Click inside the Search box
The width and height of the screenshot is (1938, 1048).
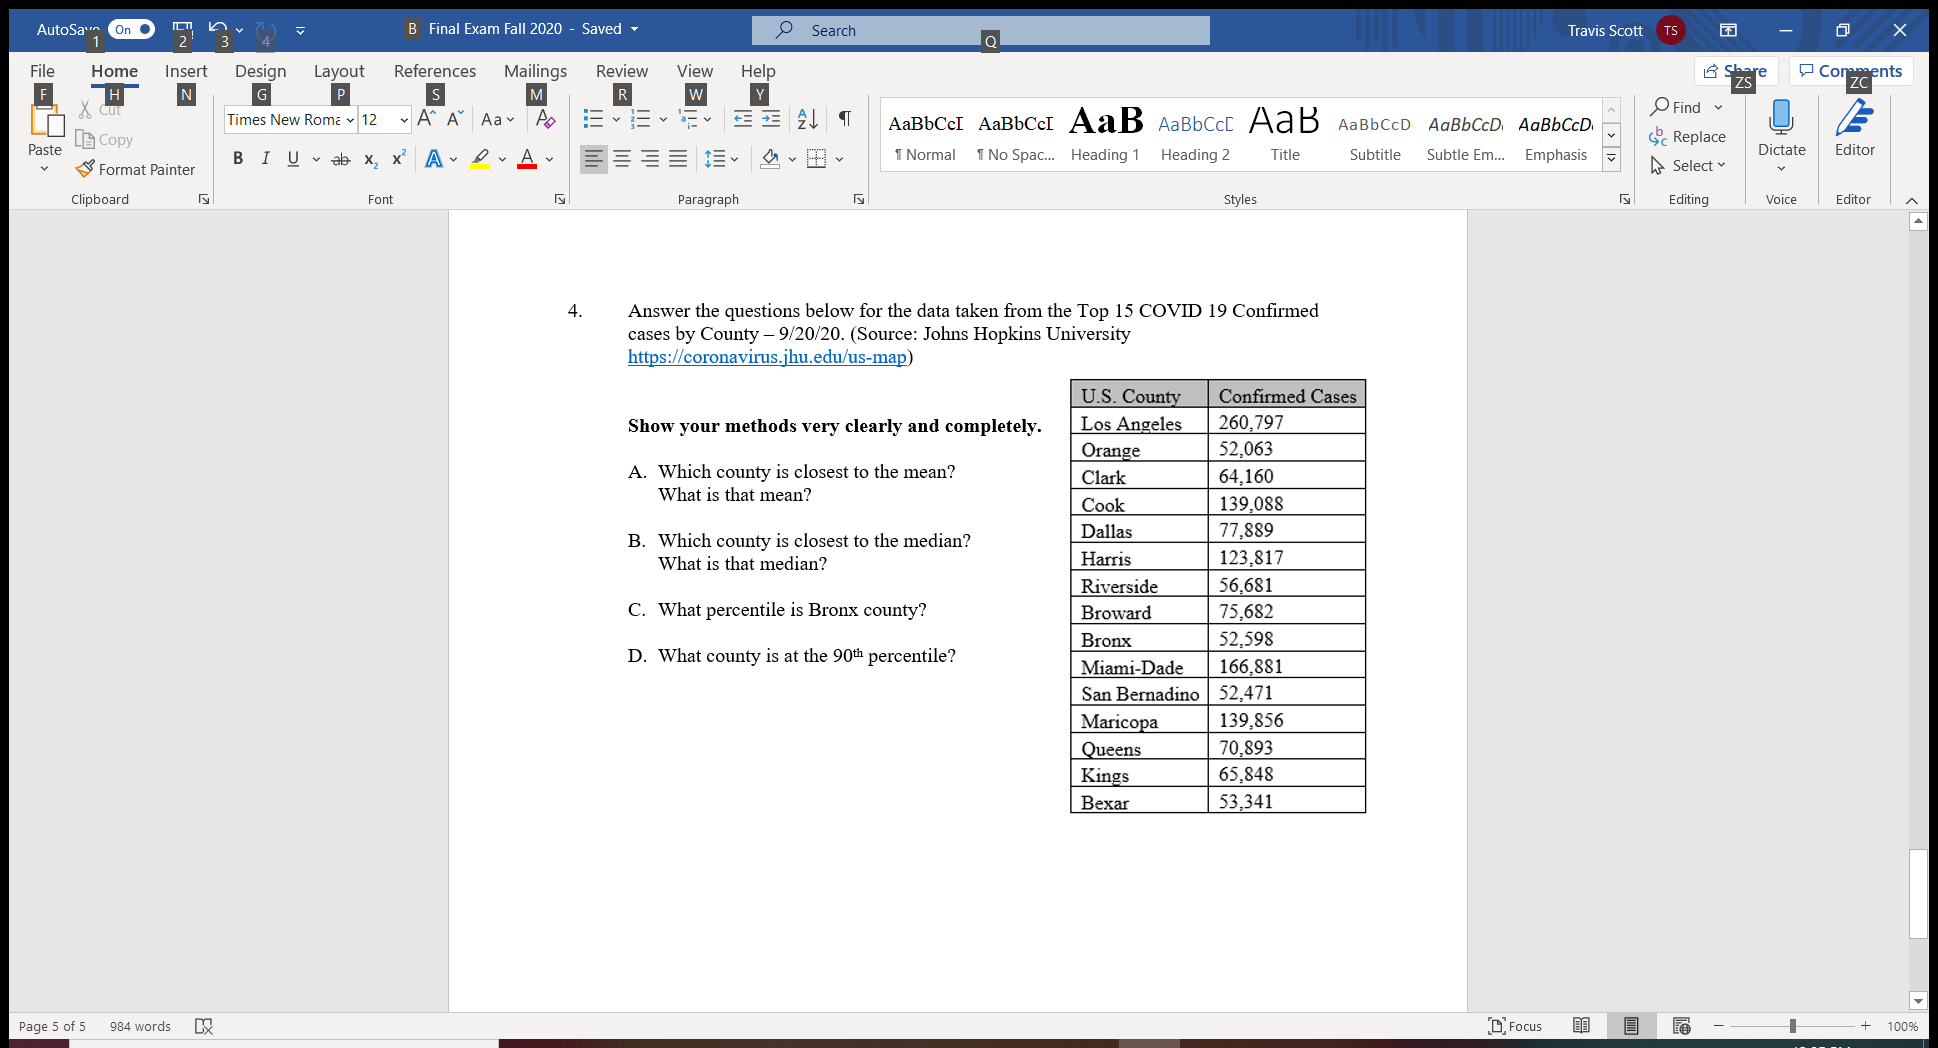pos(980,30)
